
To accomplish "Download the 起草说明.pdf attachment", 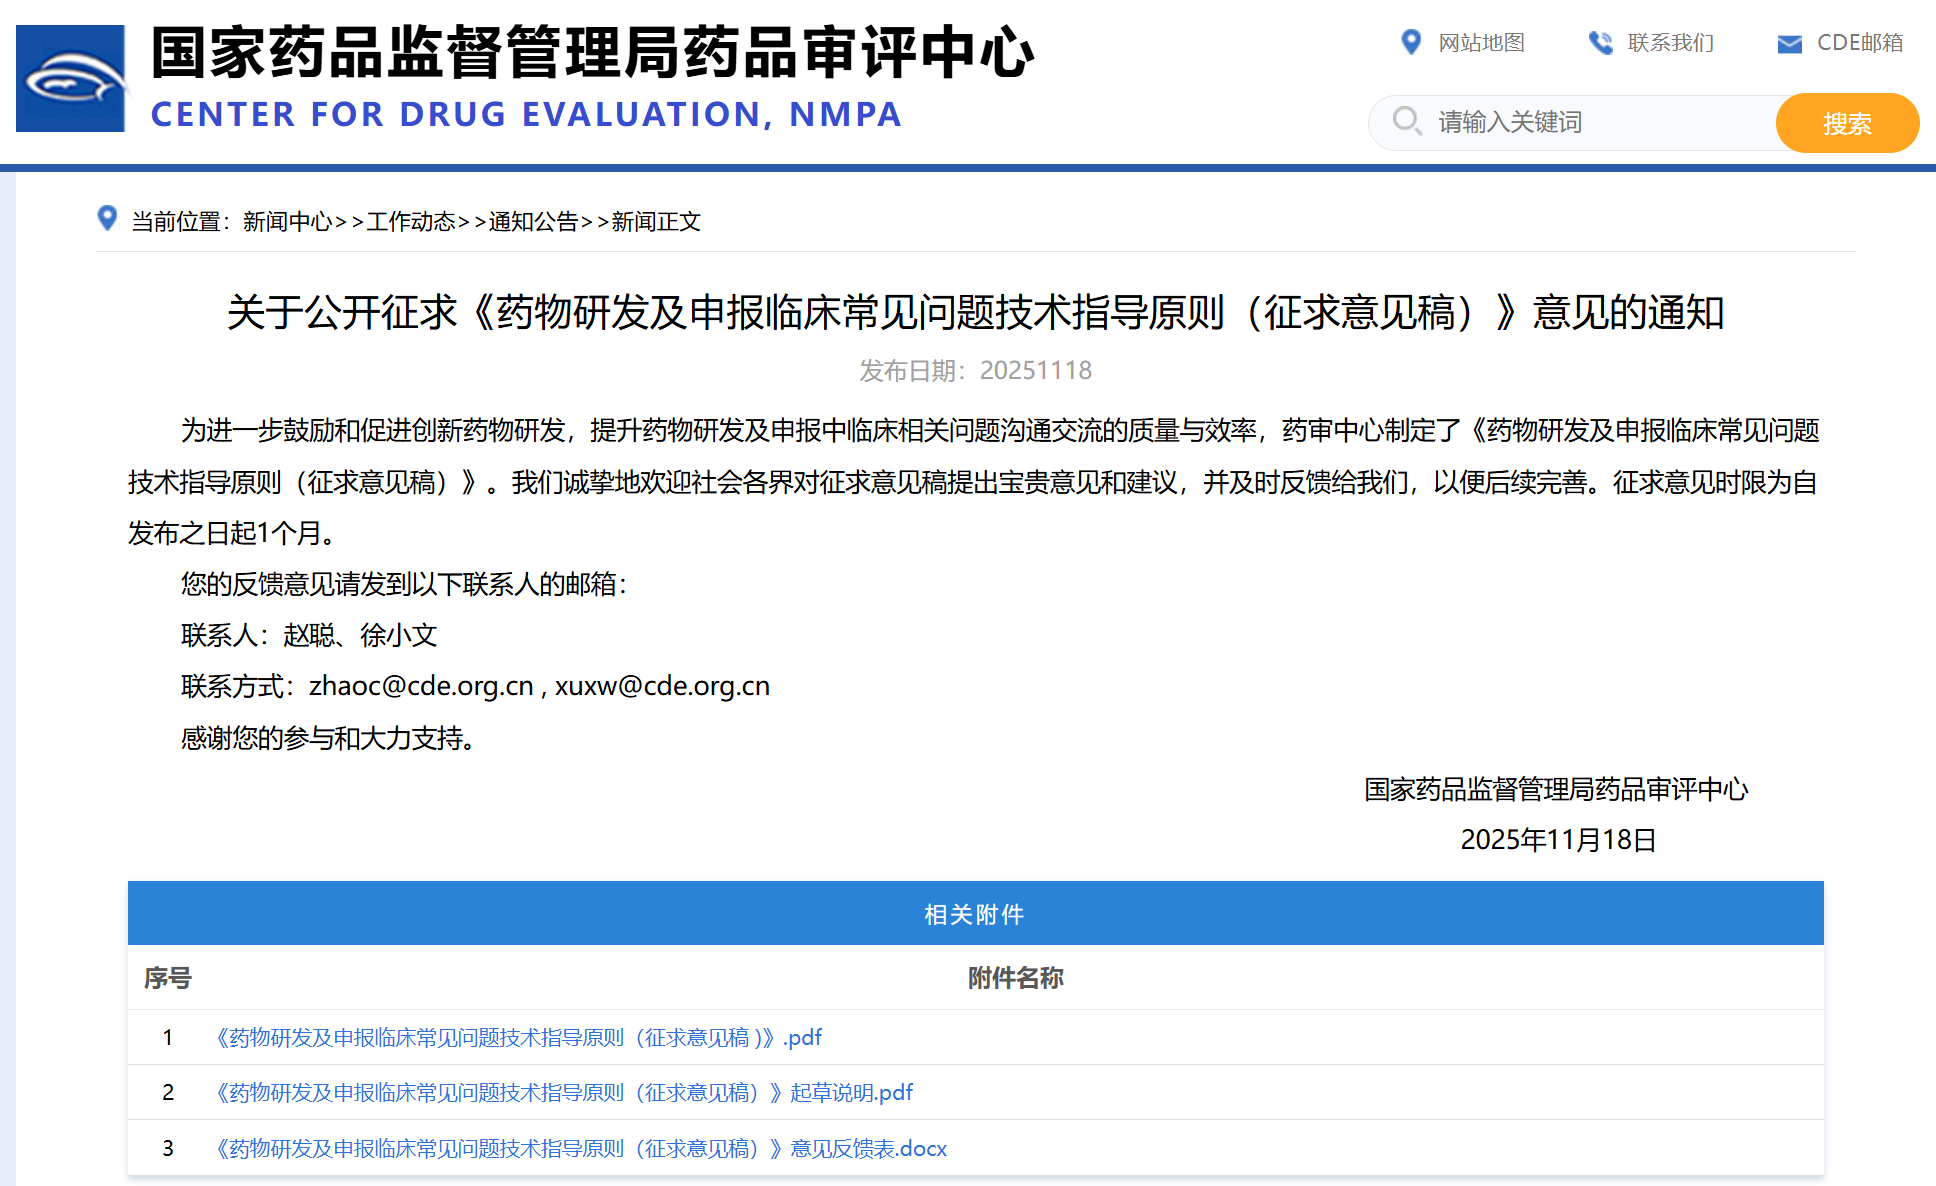I will pyautogui.click(x=564, y=1092).
